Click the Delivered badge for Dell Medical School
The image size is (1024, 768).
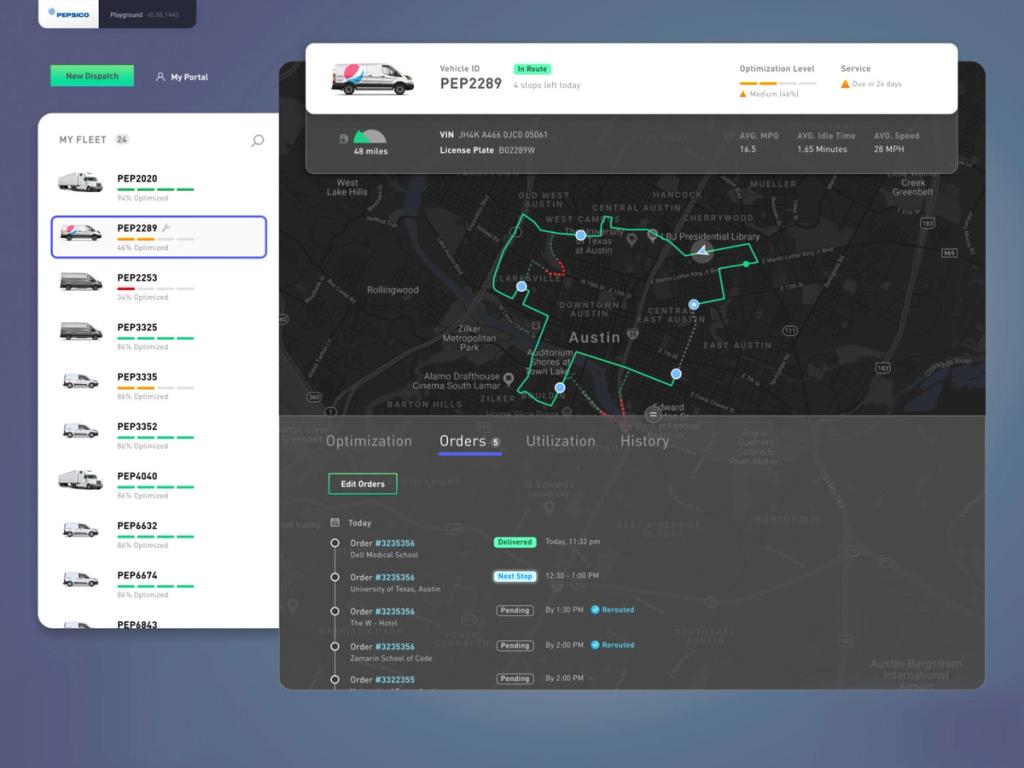(x=514, y=542)
